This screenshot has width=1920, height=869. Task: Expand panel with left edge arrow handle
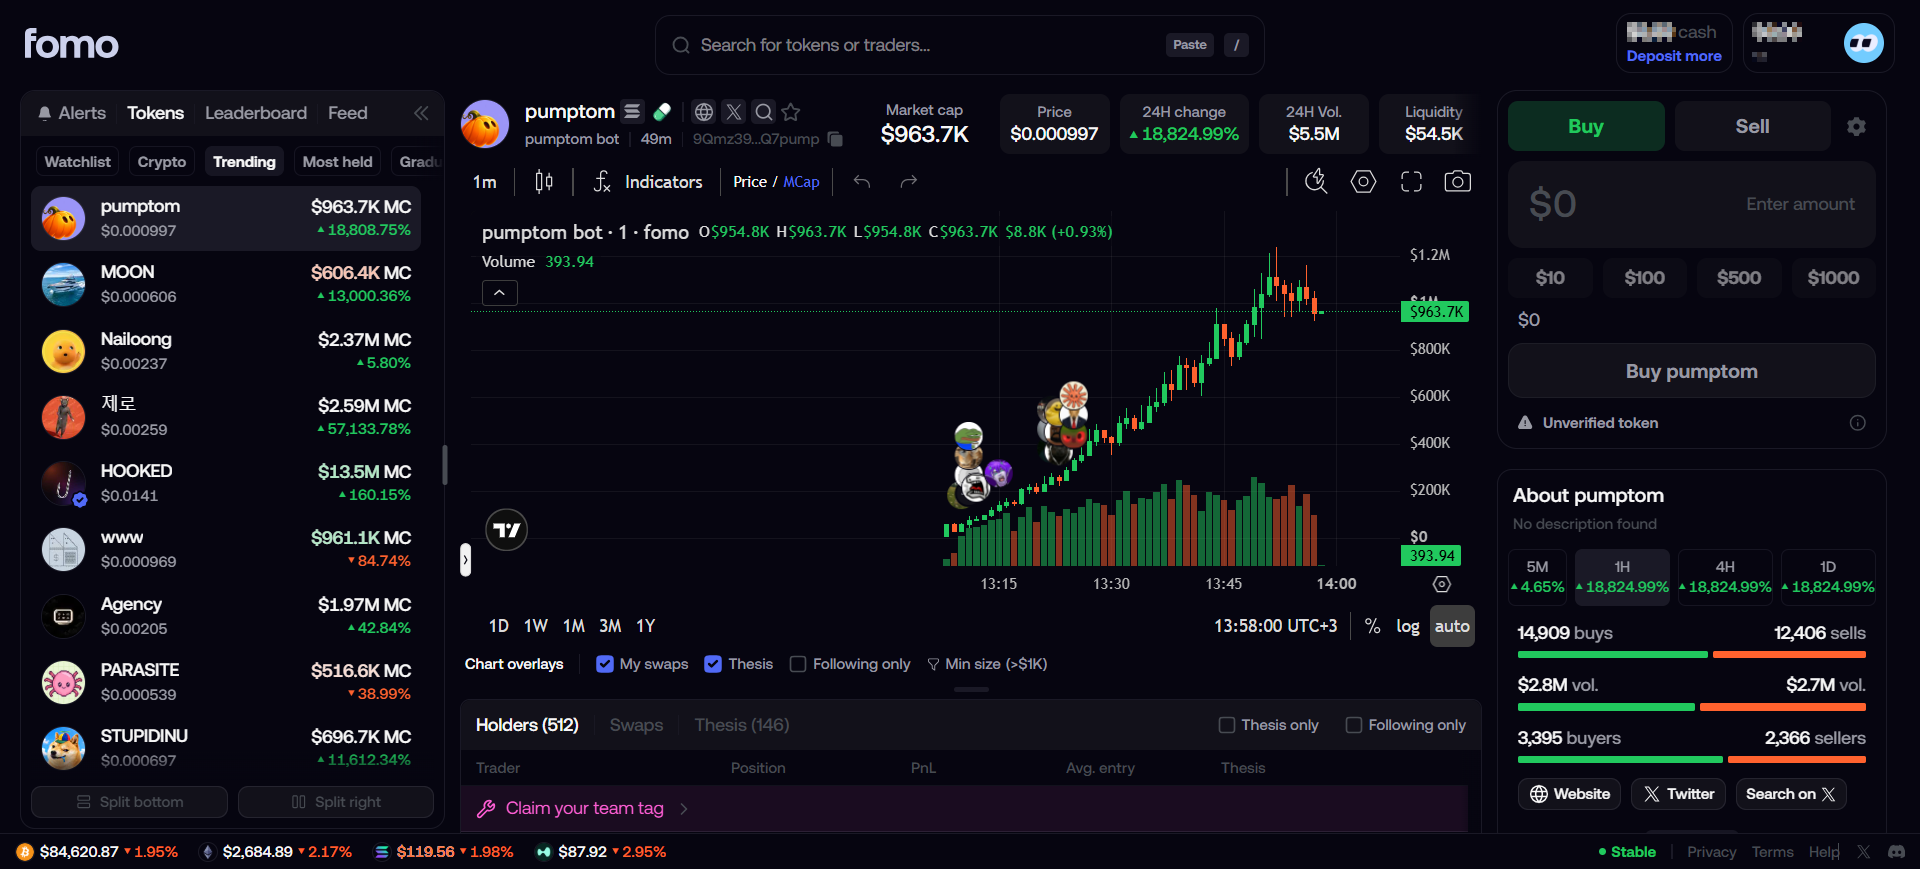(x=465, y=560)
